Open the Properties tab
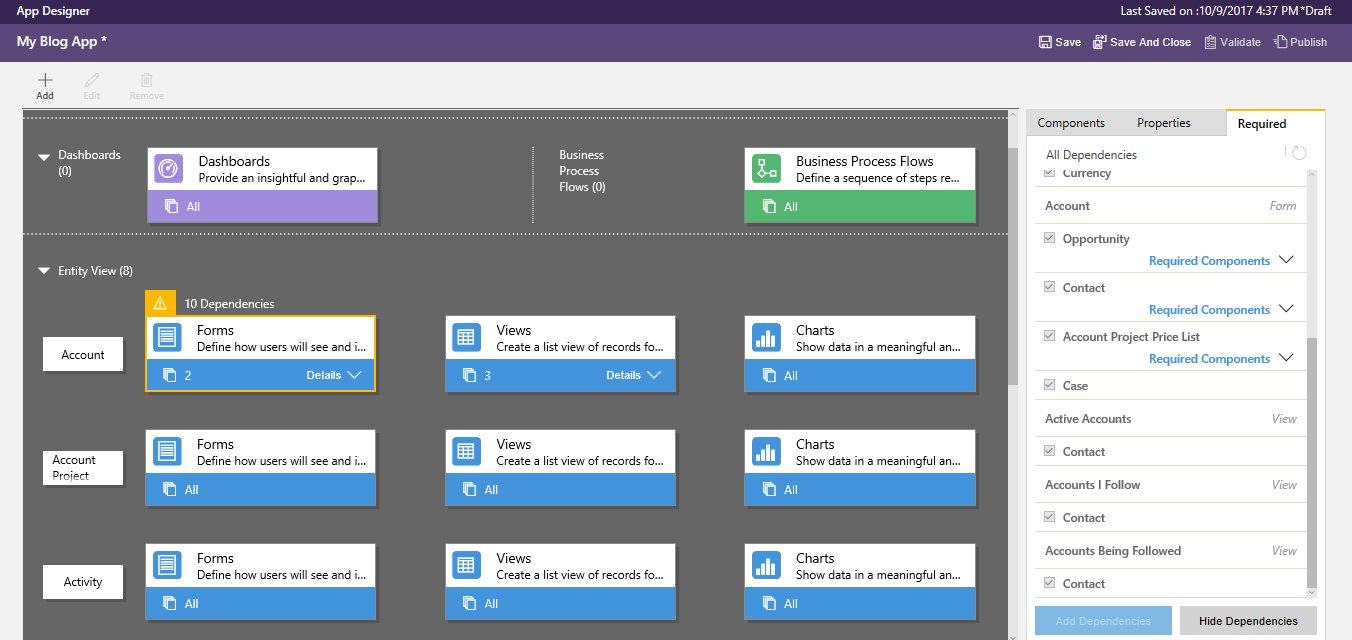Screen dimensions: 1352x640 click(x=1163, y=123)
